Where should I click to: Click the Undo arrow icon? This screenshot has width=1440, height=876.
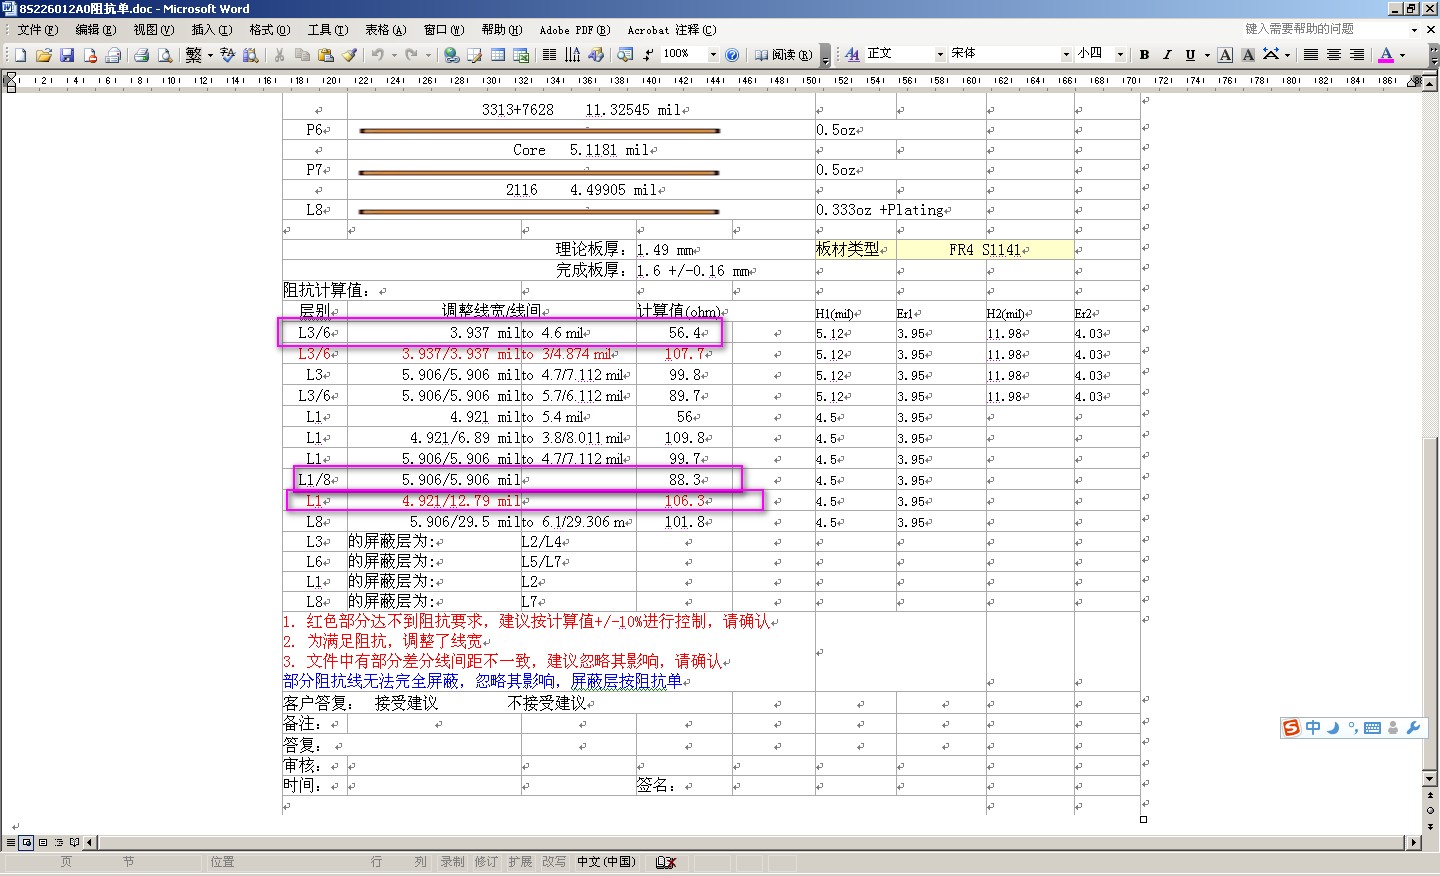click(377, 55)
